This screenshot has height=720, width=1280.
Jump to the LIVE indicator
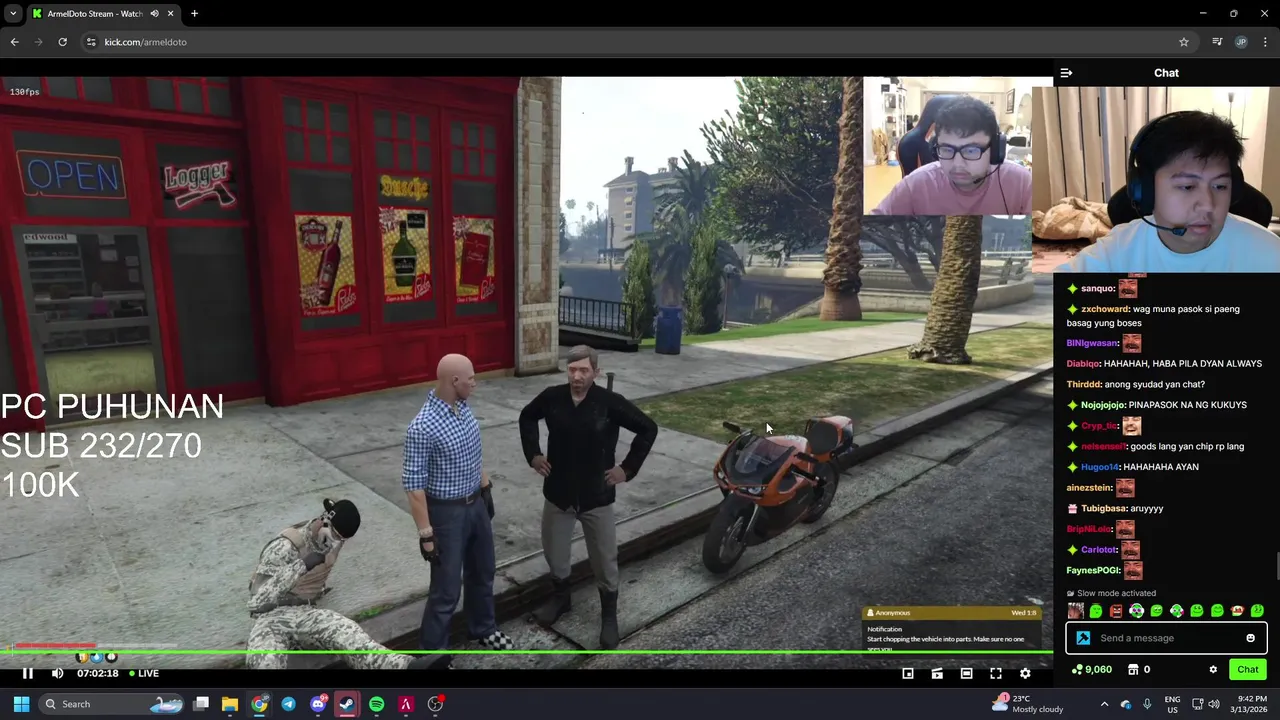pos(143,673)
